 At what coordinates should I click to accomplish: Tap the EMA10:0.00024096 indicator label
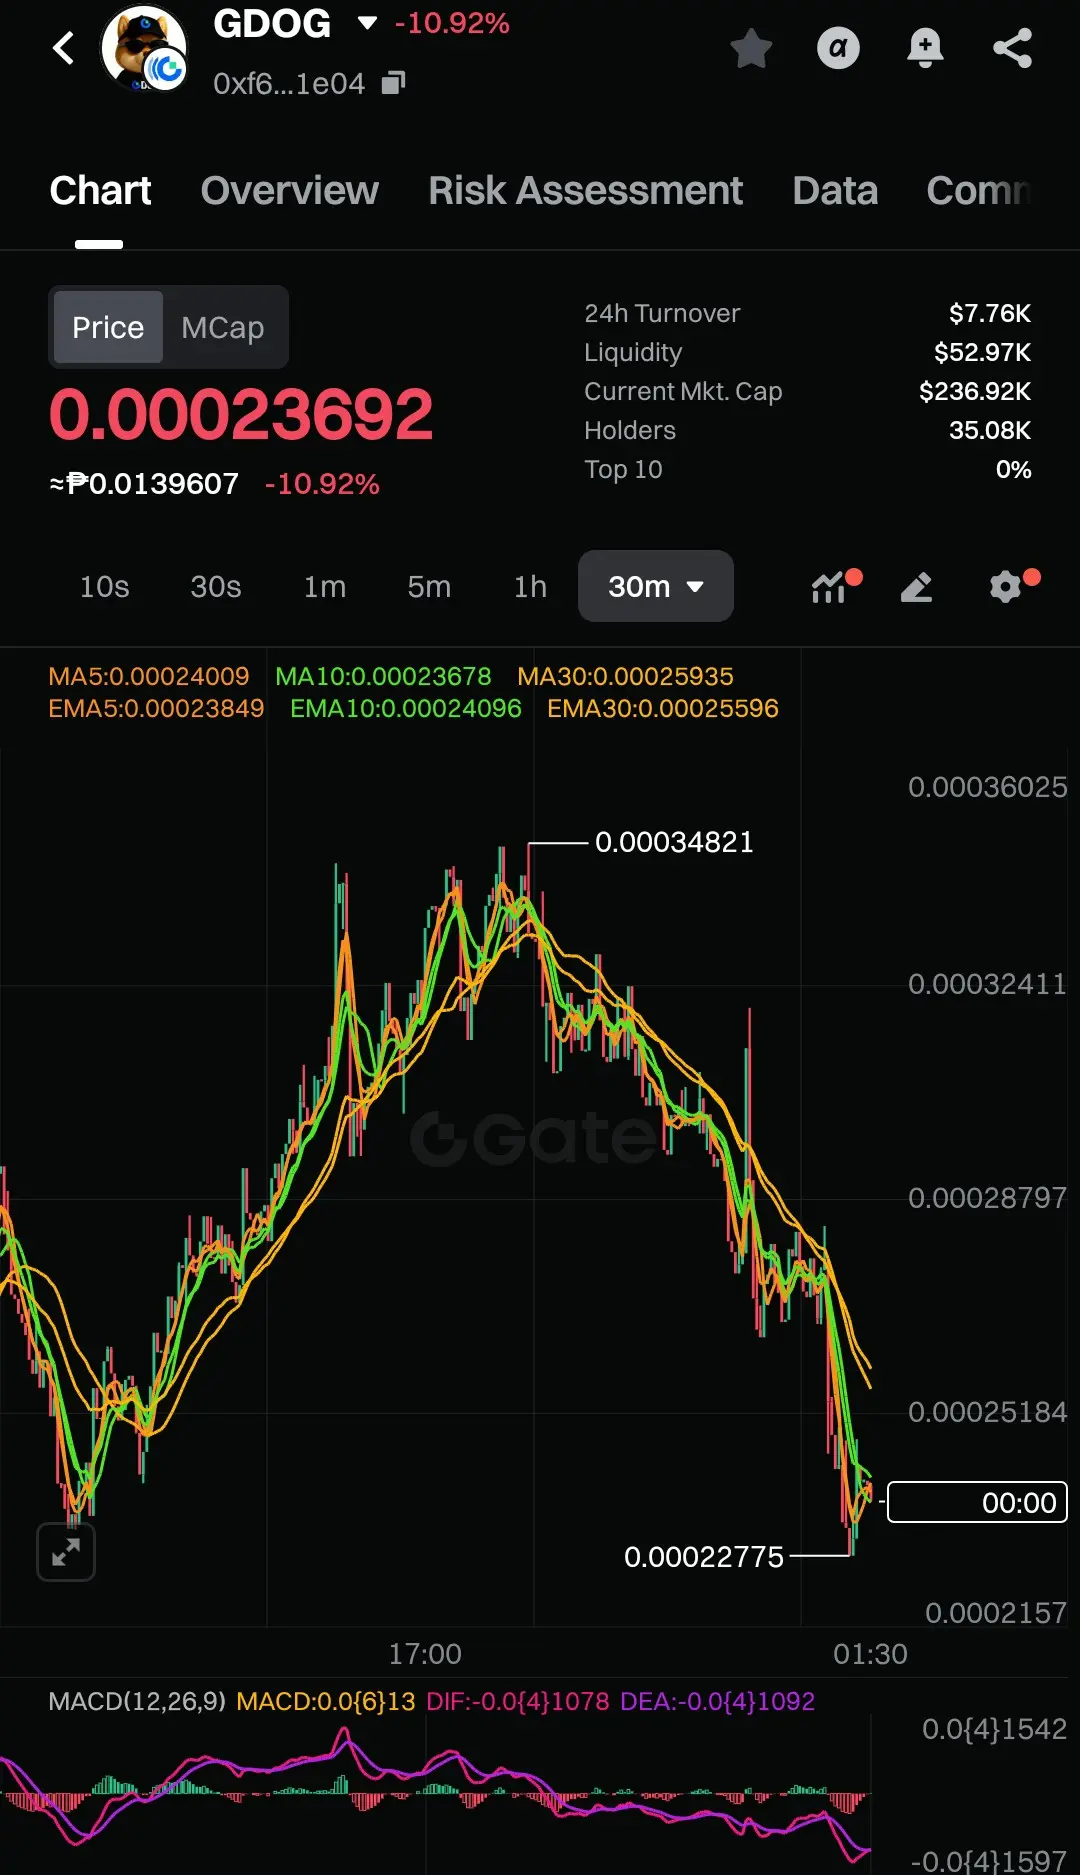point(406,708)
